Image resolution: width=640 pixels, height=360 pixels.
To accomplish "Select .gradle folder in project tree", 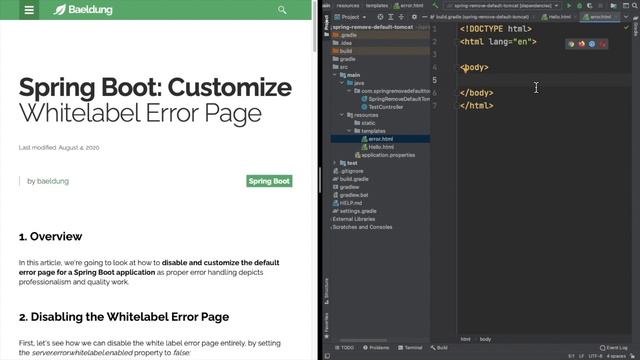I will point(380,35).
